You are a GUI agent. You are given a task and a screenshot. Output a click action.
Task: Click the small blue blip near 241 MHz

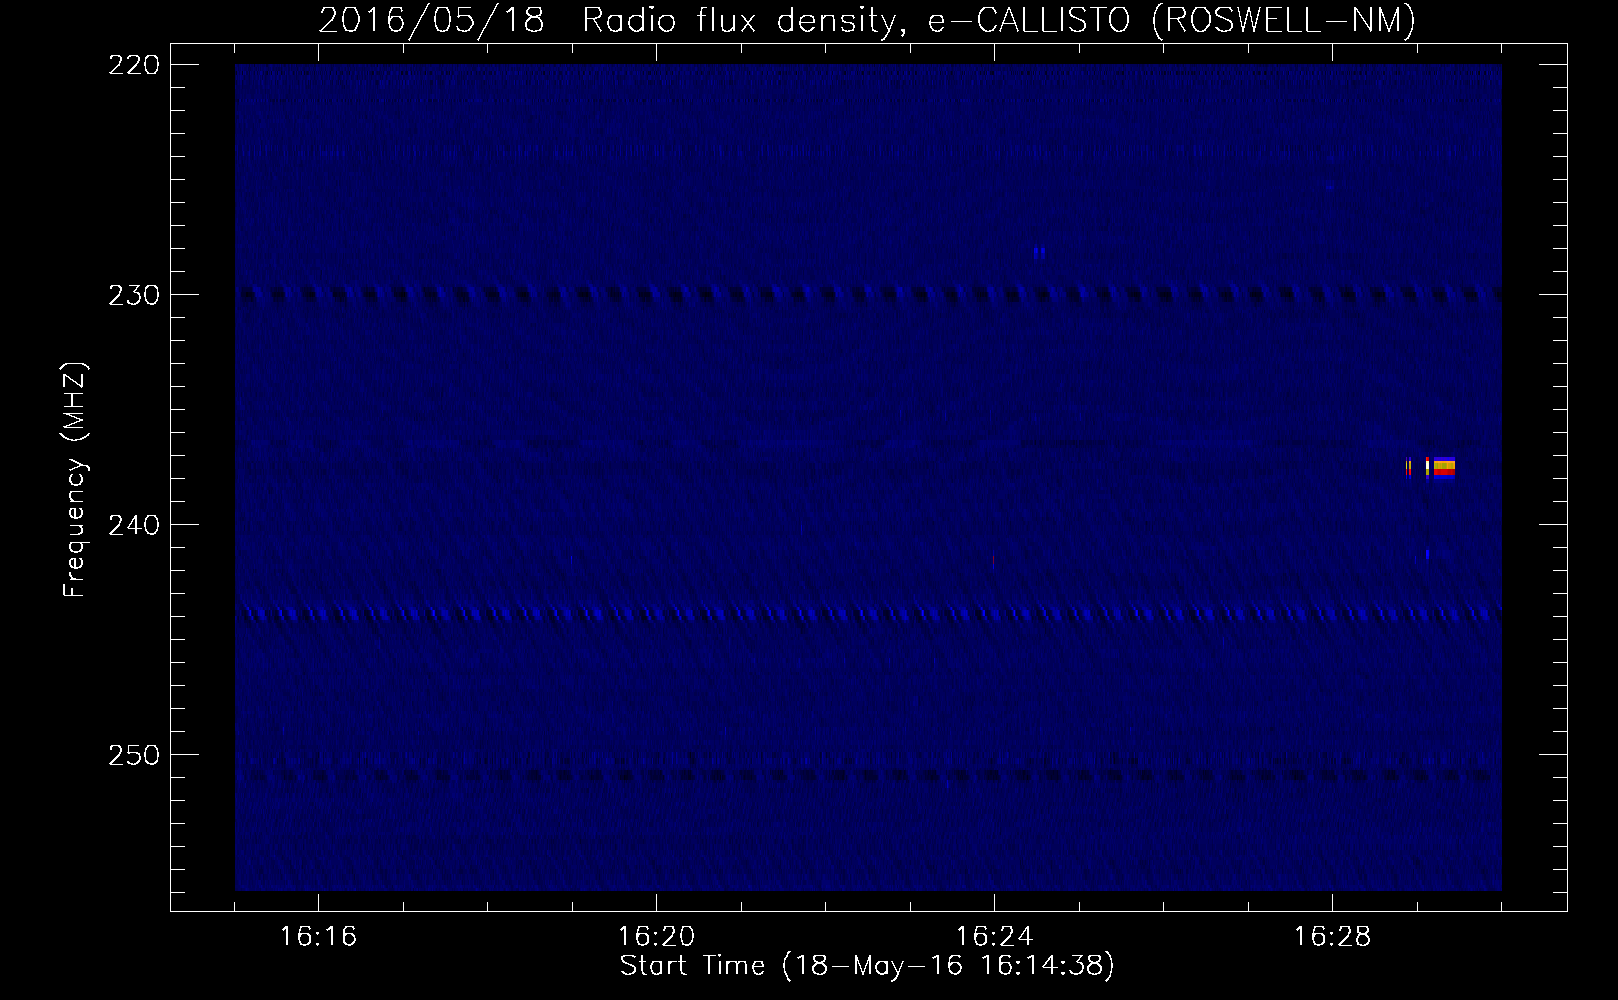(x=1428, y=553)
